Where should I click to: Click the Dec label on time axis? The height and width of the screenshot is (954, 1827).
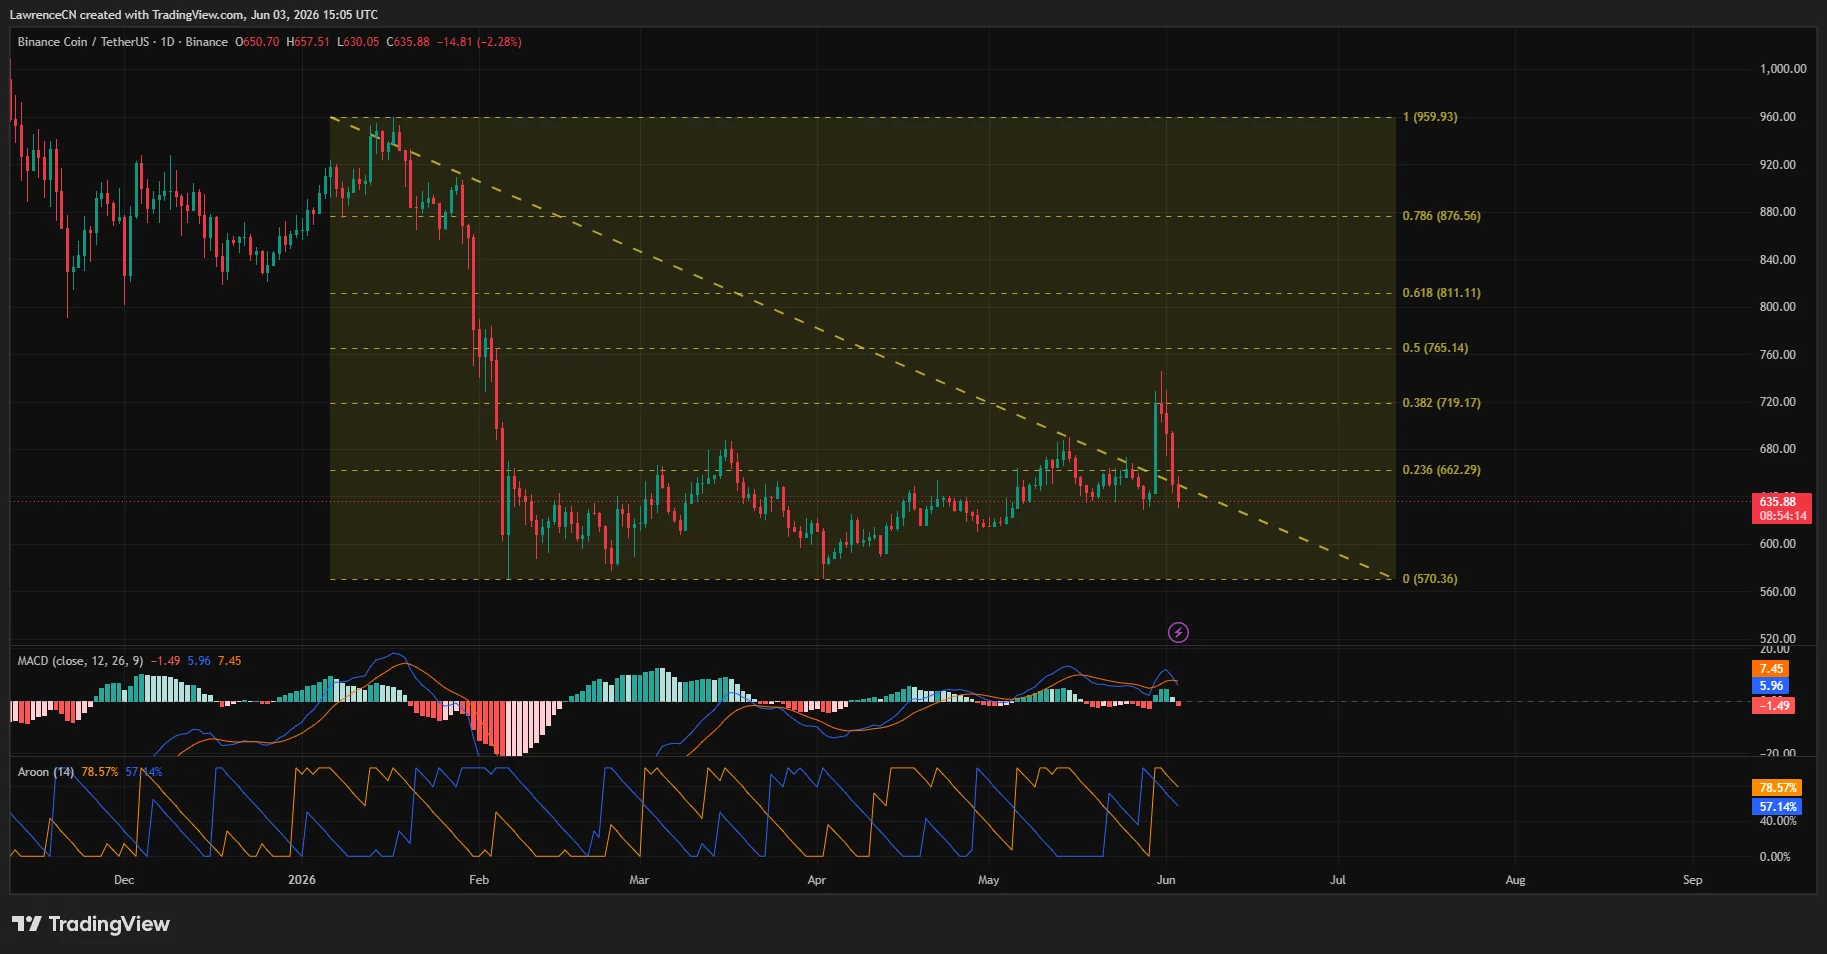point(124,880)
